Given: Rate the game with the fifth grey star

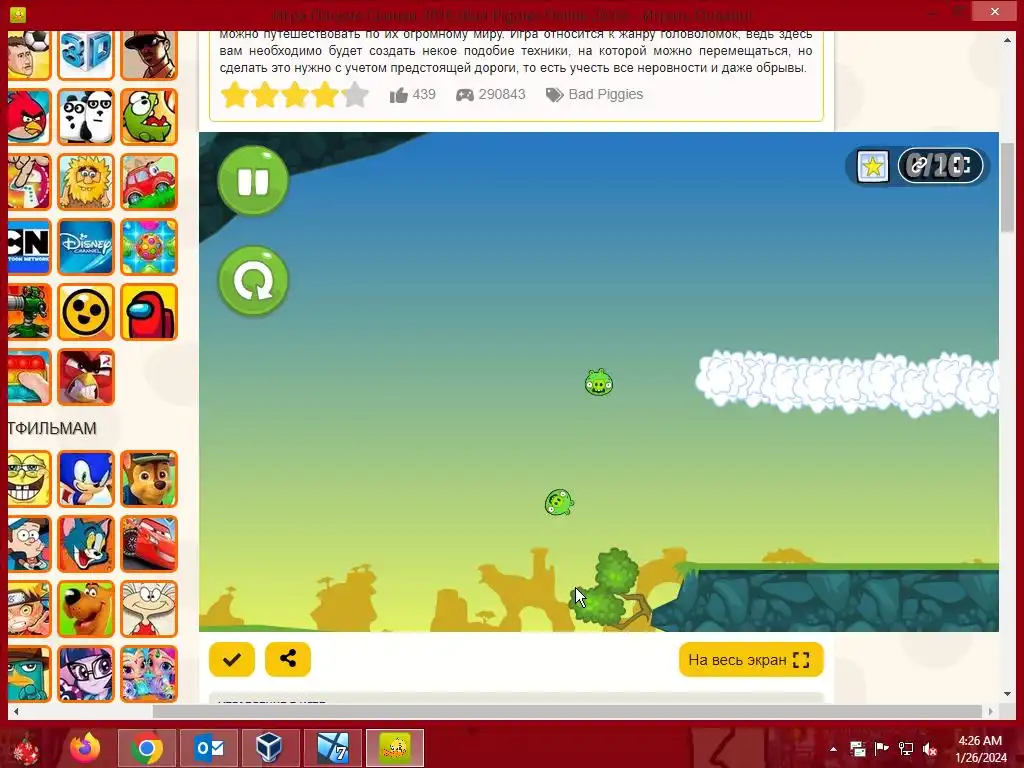Looking at the screenshot, I should tap(355, 95).
